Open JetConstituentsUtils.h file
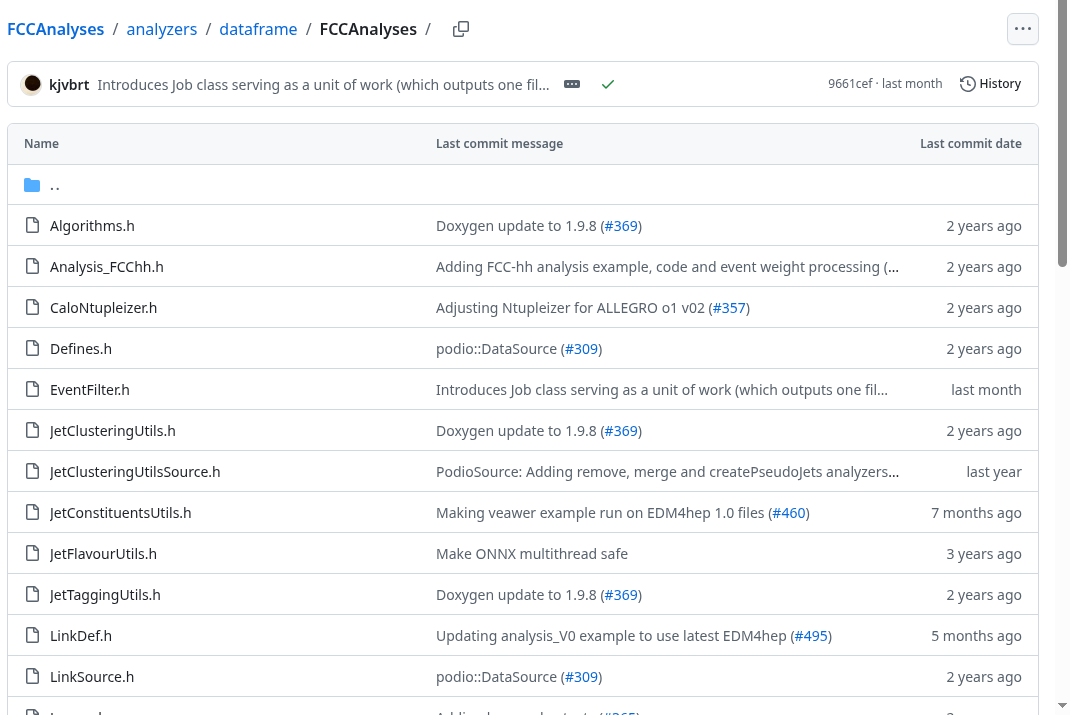The width and height of the screenshot is (1070, 715). pos(120,512)
